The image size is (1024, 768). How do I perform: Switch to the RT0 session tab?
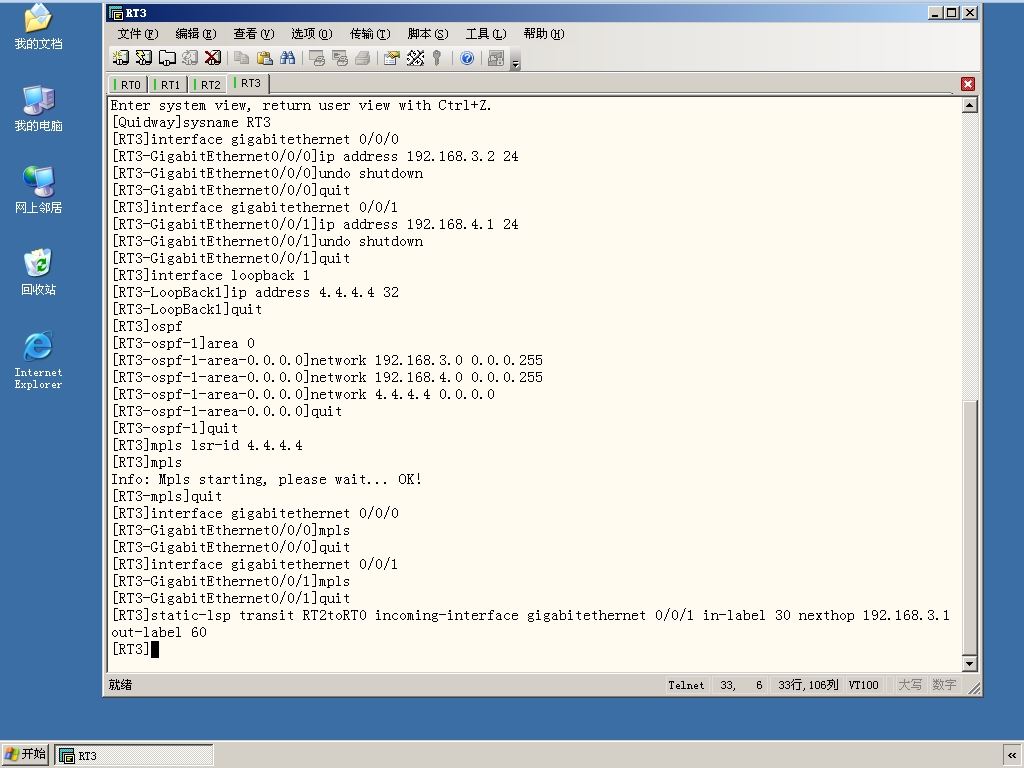tap(128, 85)
